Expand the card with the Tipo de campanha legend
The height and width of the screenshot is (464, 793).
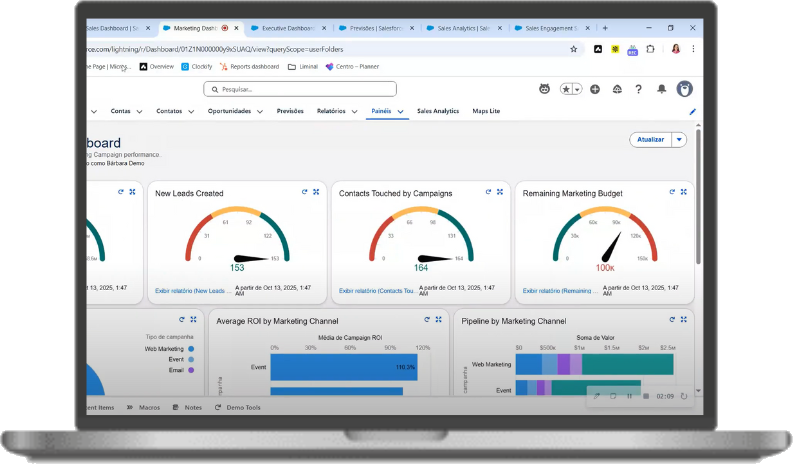tap(193, 319)
